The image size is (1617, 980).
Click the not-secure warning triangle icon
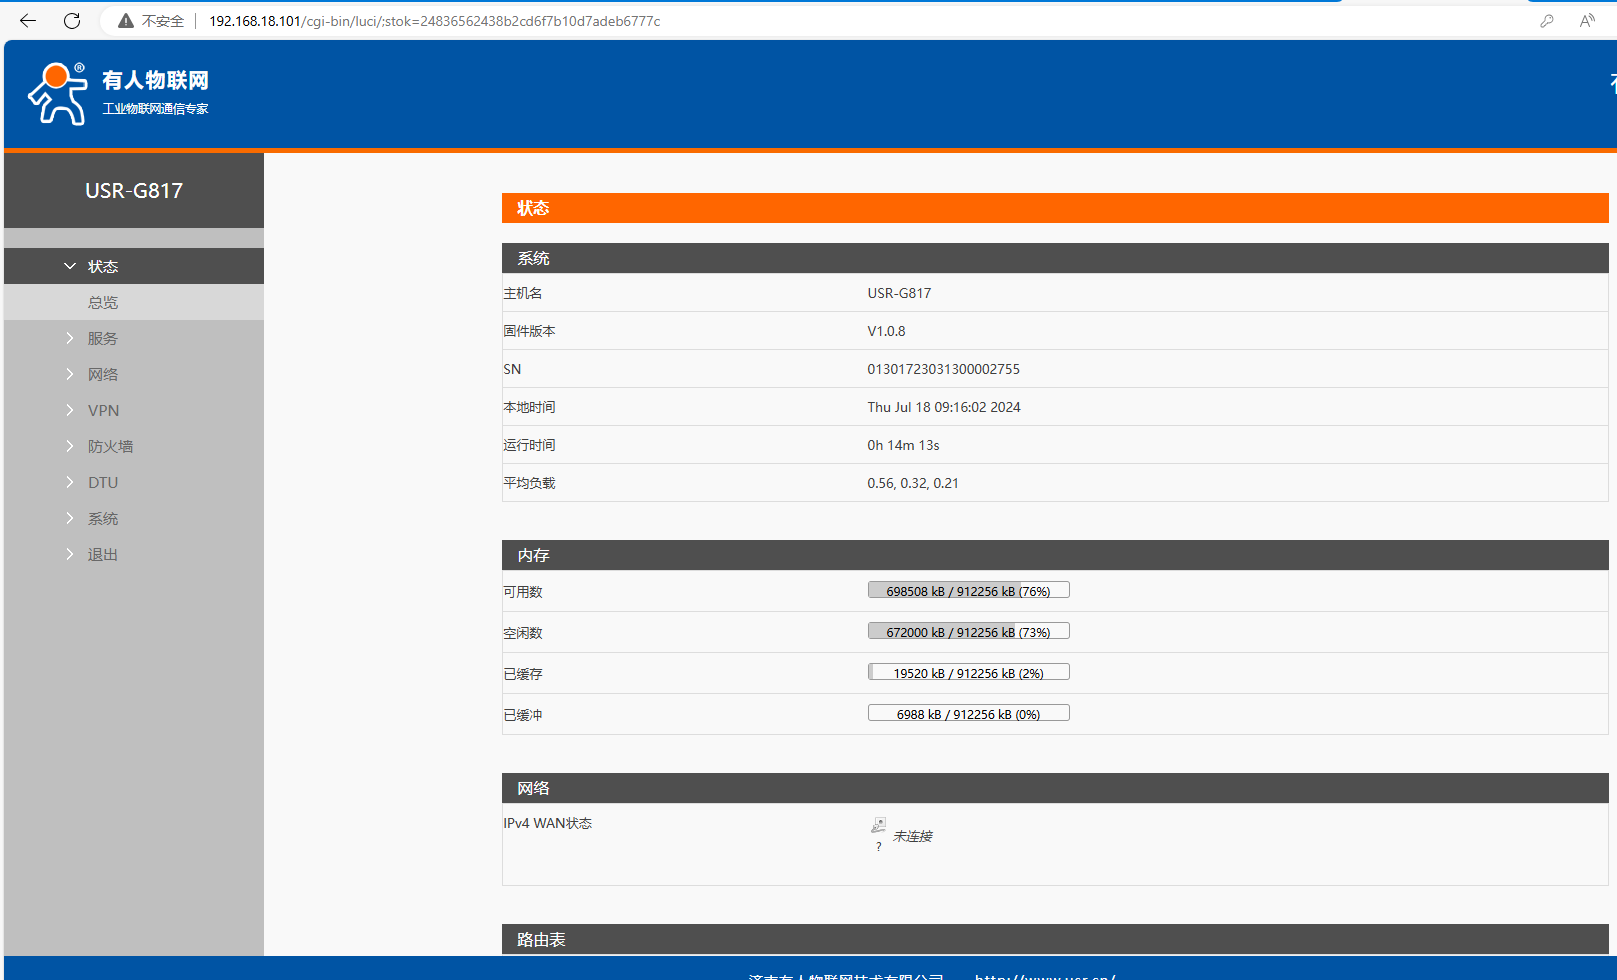pyautogui.click(x=126, y=21)
